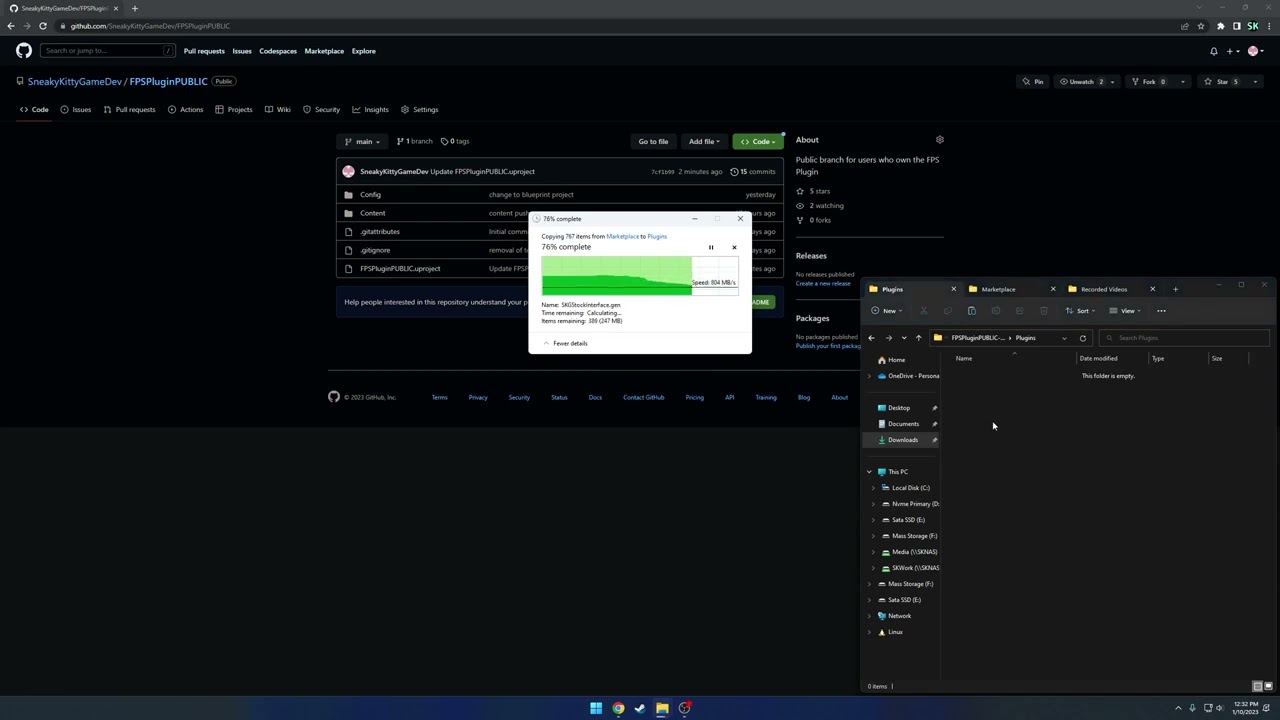The height and width of the screenshot is (720, 1280).
Task: Click the copy speed progress graph
Action: pos(639,276)
